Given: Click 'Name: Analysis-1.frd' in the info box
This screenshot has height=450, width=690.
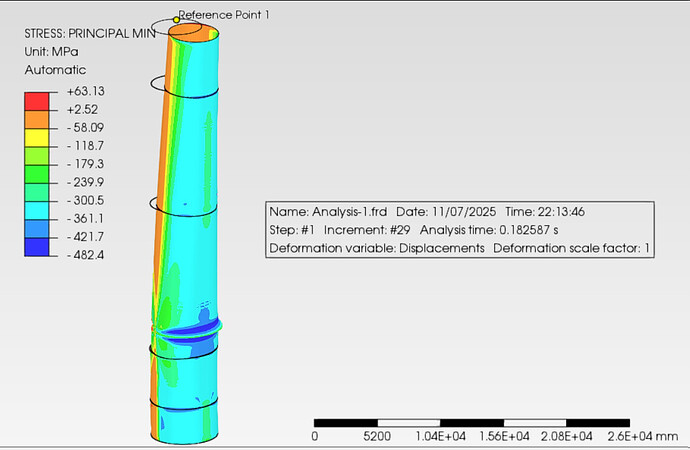Looking at the screenshot, I should point(328,212).
